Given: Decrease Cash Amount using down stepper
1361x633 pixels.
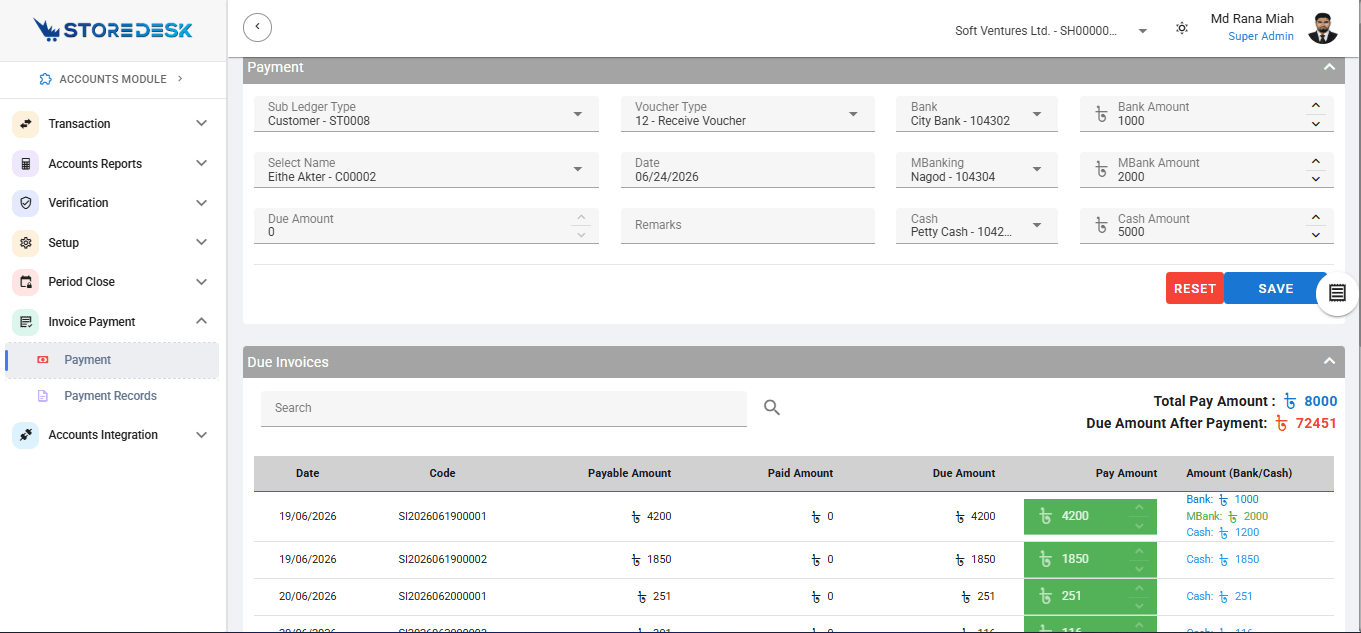Looking at the screenshot, I should (1316, 235).
